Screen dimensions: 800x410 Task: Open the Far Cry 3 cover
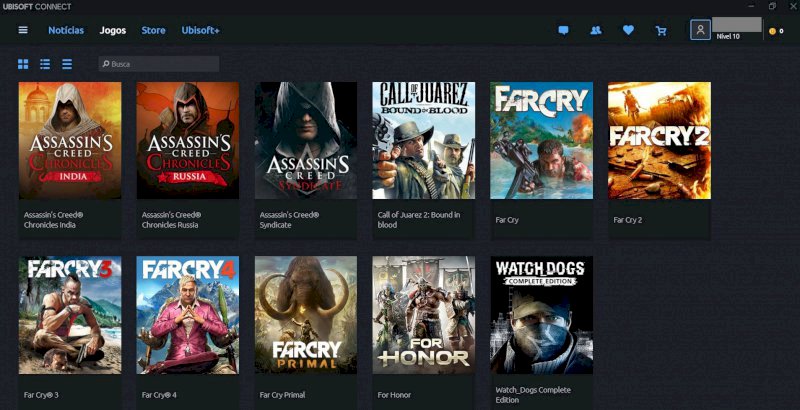70,315
